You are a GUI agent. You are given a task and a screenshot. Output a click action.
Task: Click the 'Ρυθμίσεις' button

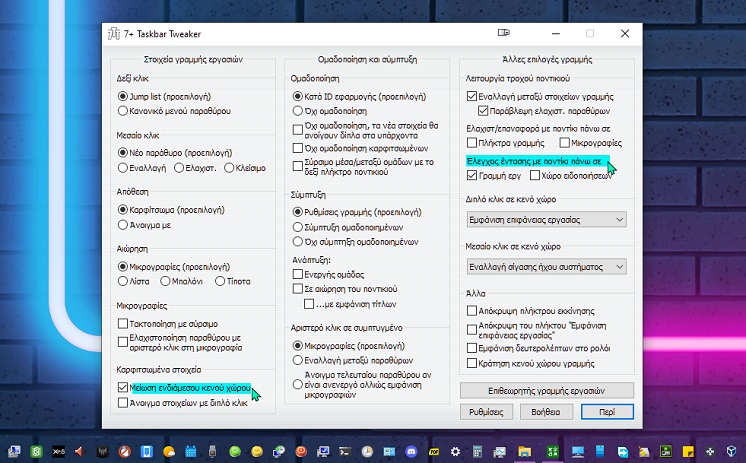click(486, 412)
